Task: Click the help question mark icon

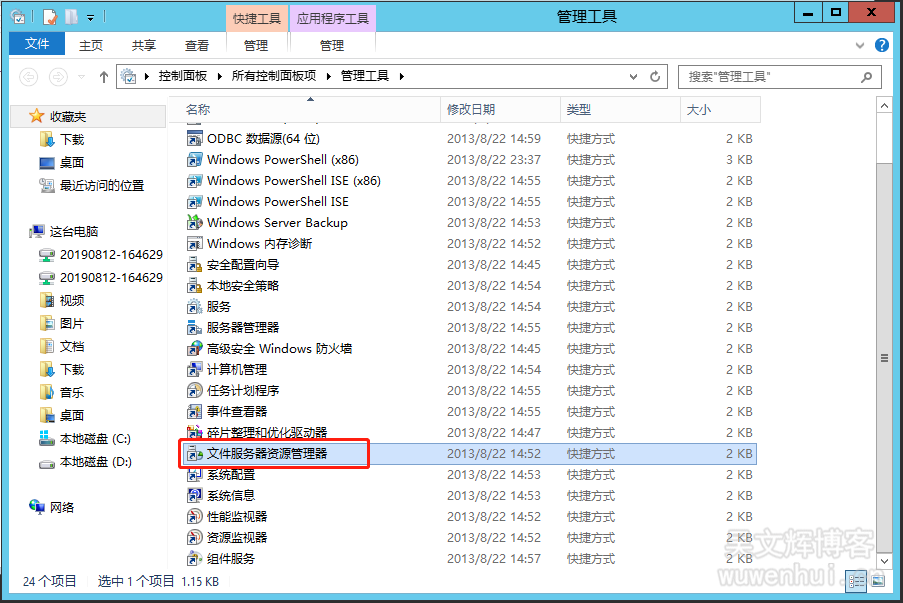Action: coord(882,45)
